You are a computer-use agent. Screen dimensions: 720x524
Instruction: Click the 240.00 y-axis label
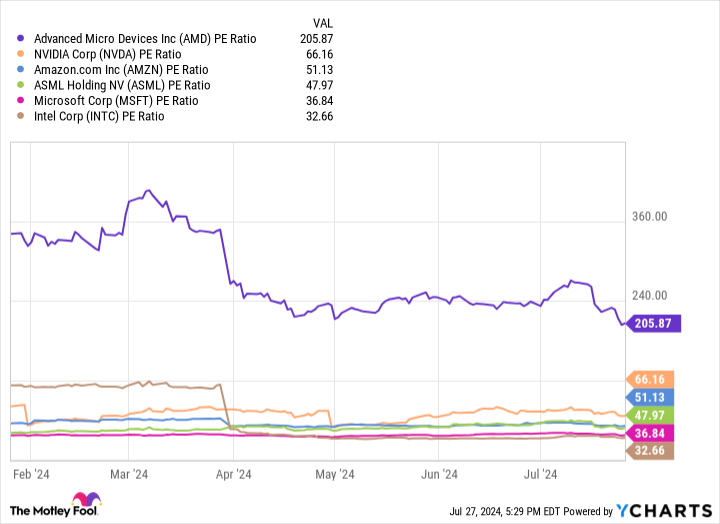click(x=649, y=295)
